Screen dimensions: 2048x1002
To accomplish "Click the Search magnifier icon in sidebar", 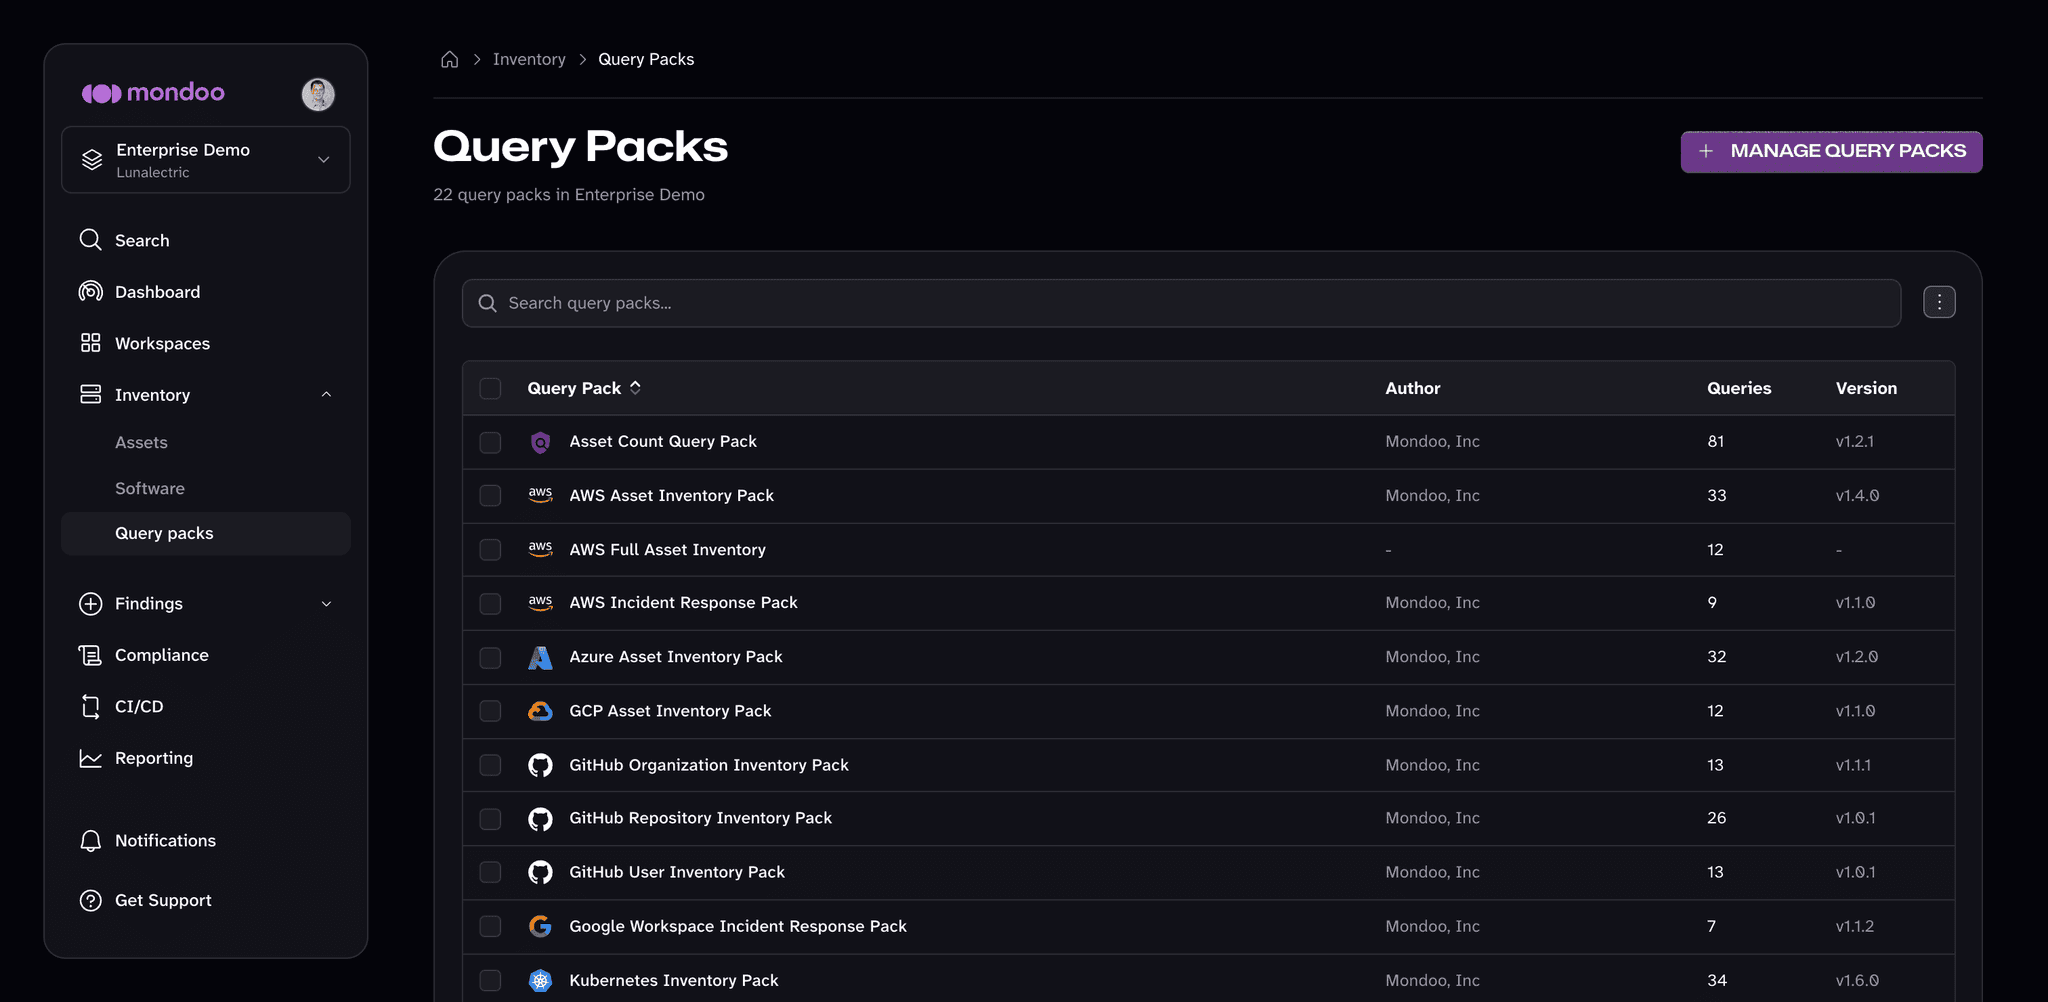I will point(91,240).
